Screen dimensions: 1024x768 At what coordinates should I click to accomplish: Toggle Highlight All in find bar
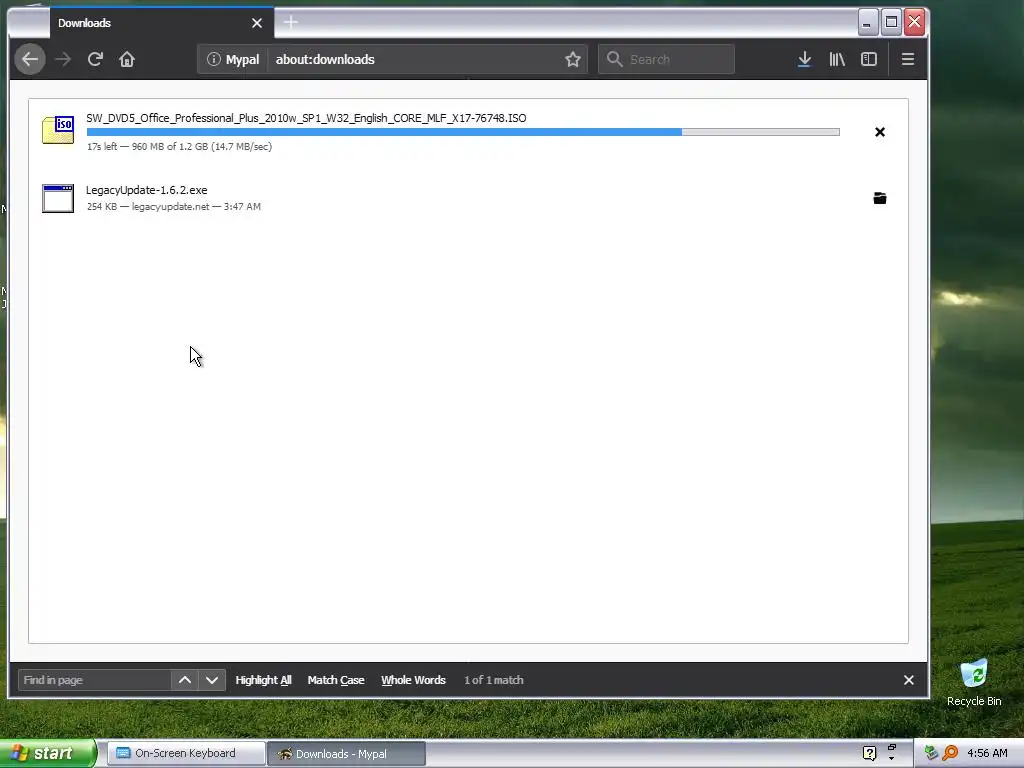[x=263, y=680]
